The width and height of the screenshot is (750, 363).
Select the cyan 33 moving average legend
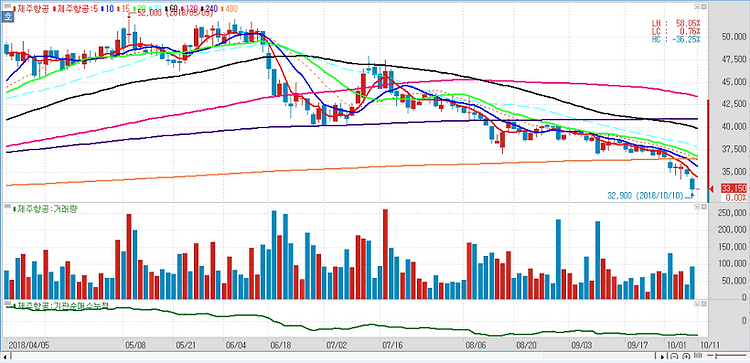(x=156, y=8)
